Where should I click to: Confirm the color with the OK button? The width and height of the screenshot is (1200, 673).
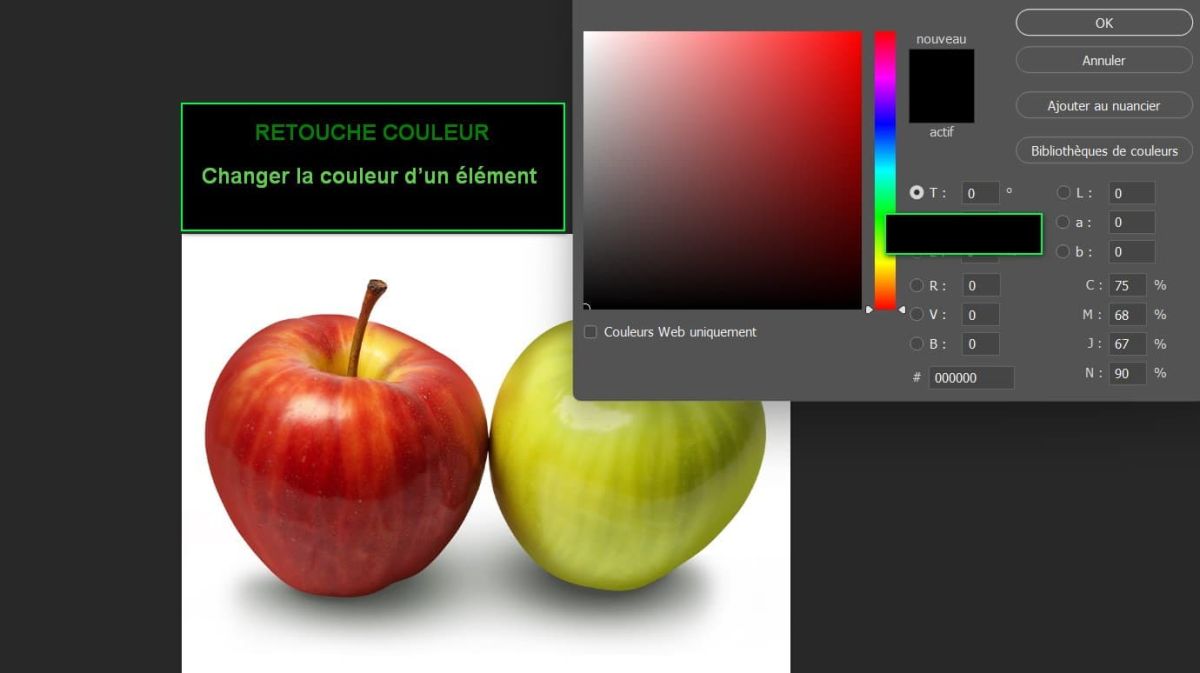1104,22
